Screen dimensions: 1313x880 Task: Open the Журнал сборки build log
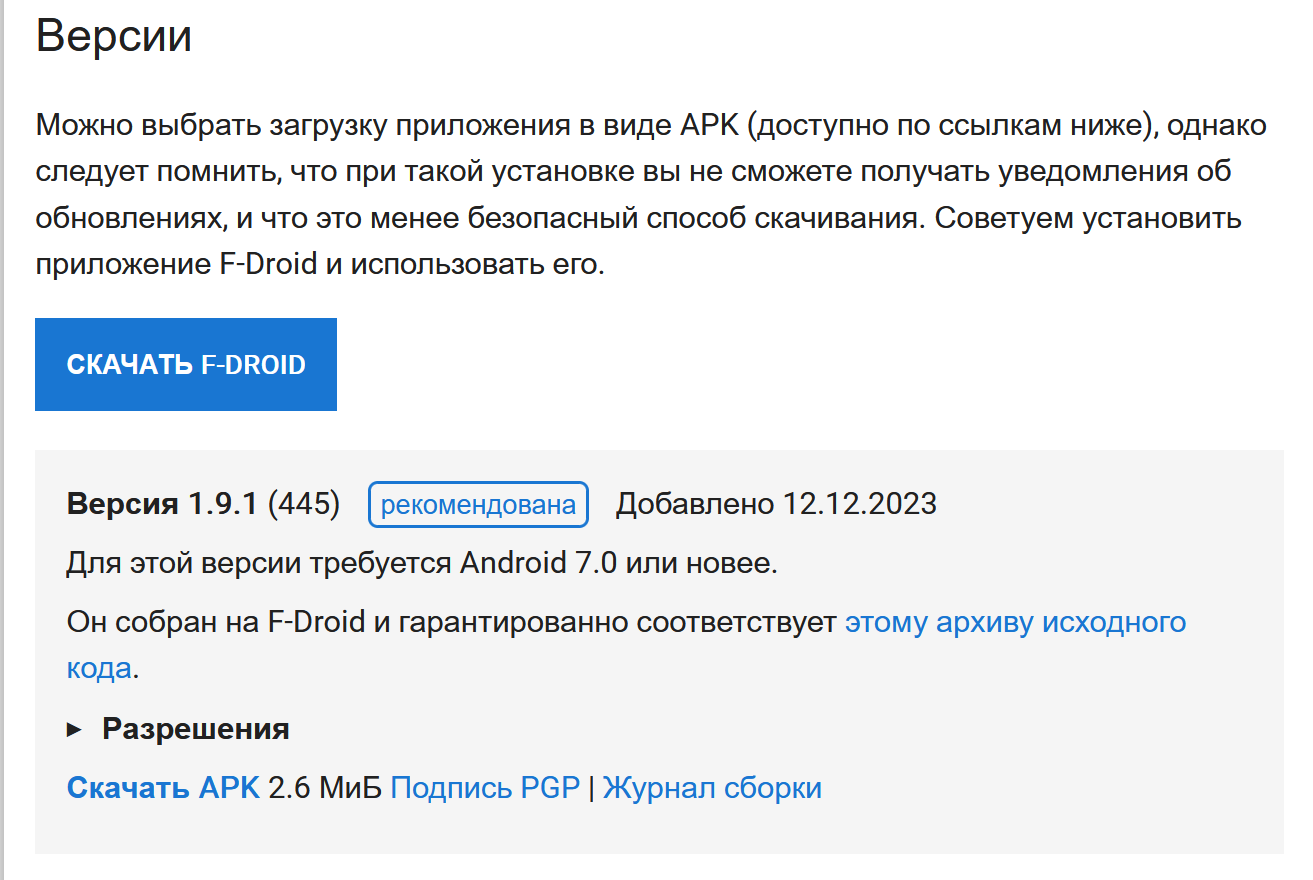coord(712,788)
